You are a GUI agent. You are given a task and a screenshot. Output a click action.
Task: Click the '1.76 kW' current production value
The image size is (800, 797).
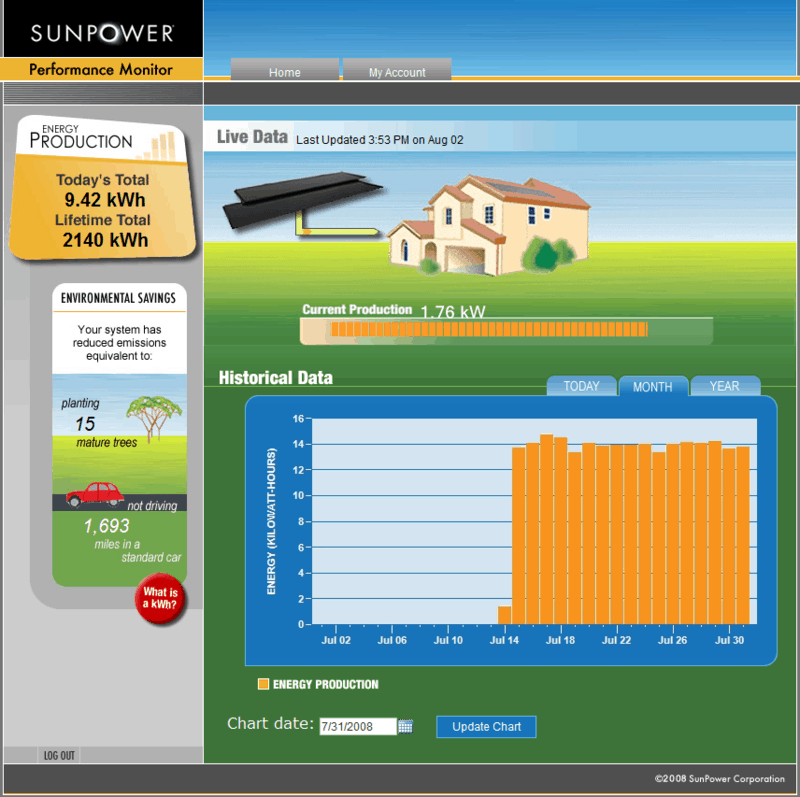point(453,311)
